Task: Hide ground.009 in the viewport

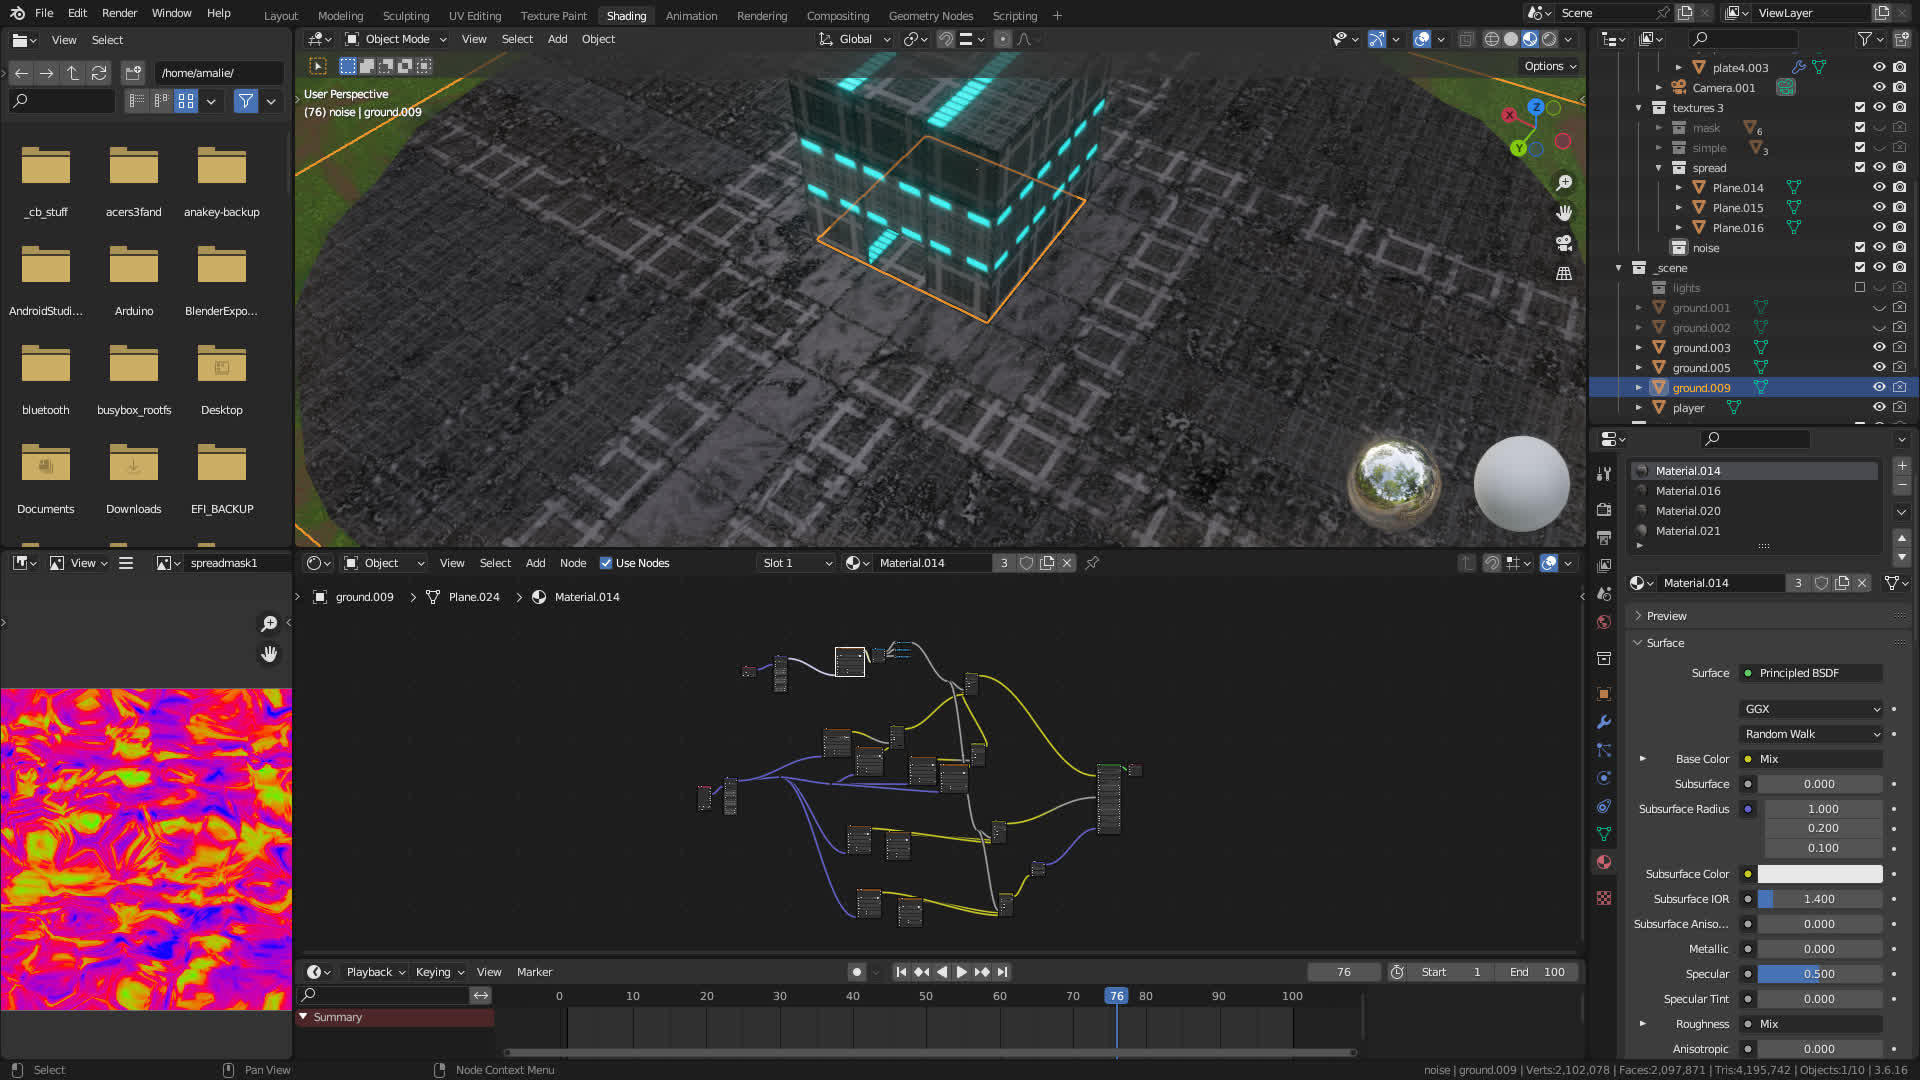Action: (x=1879, y=388)
